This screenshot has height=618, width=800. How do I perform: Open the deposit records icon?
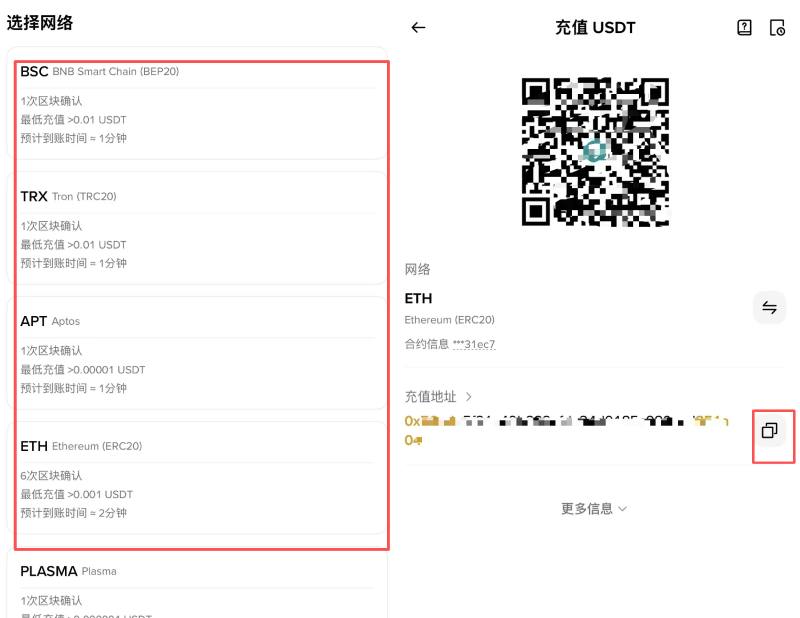coord(779,28)
